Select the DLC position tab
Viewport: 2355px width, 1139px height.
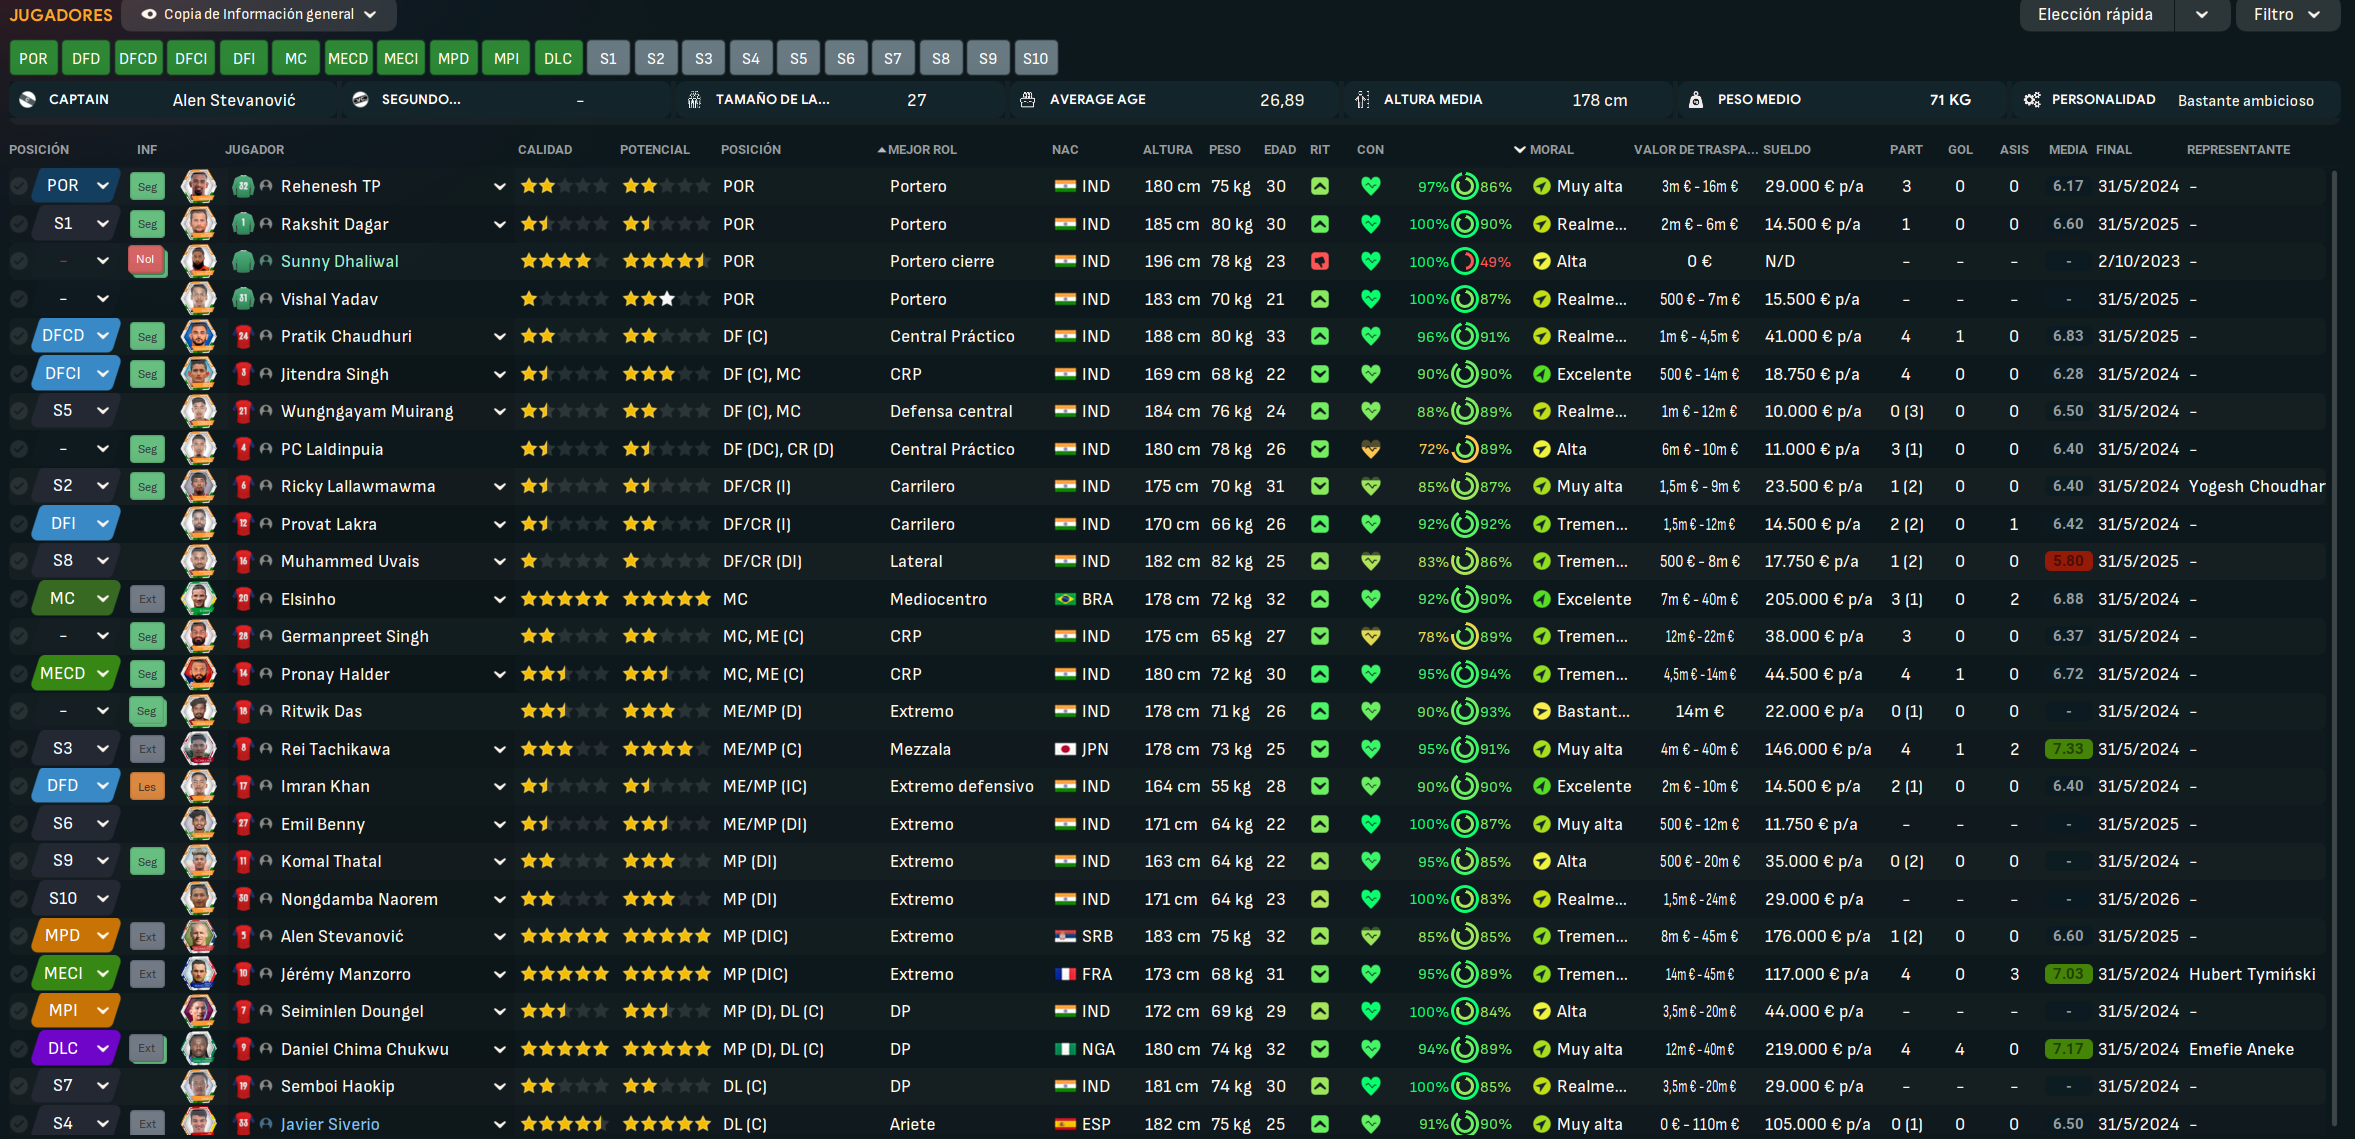558,59
